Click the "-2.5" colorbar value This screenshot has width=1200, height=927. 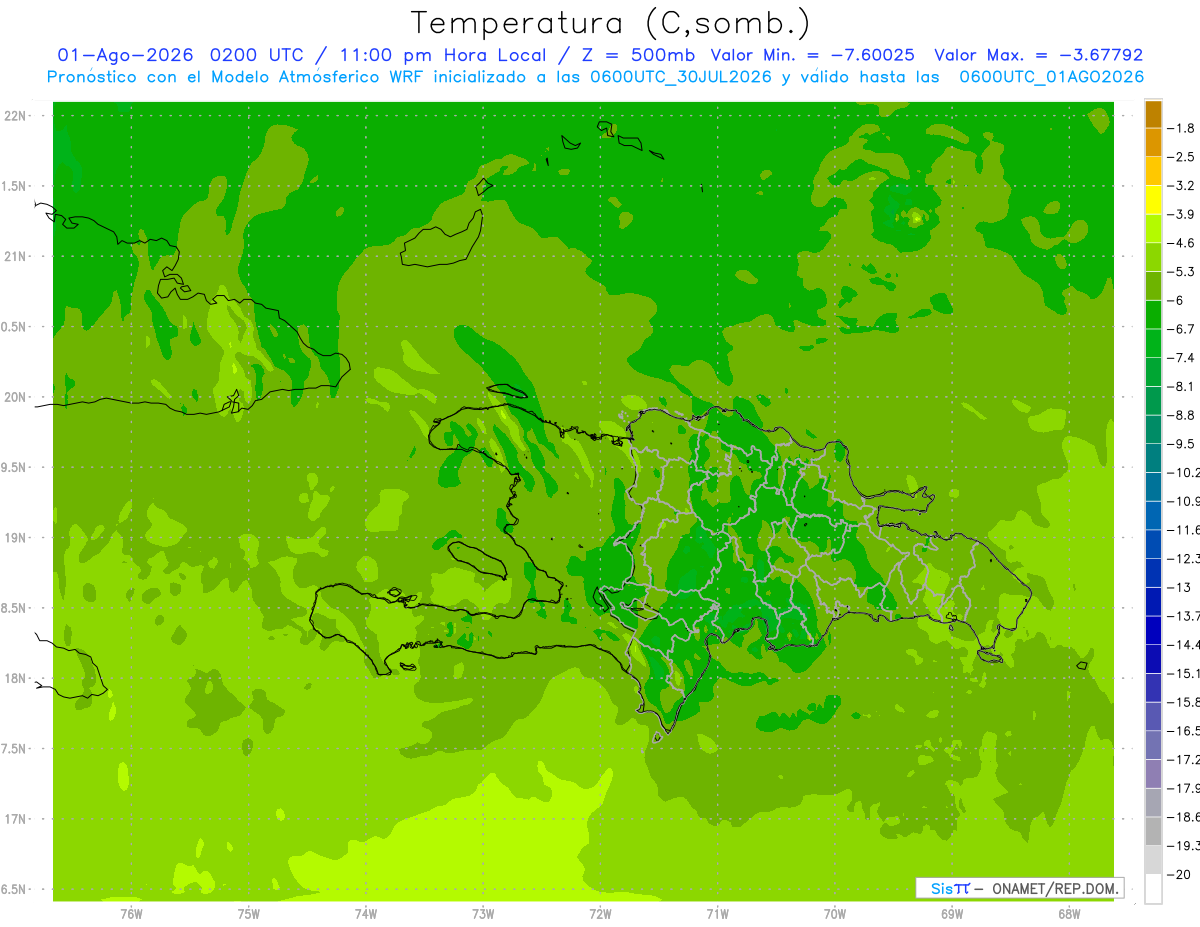tap(1180, 157)
